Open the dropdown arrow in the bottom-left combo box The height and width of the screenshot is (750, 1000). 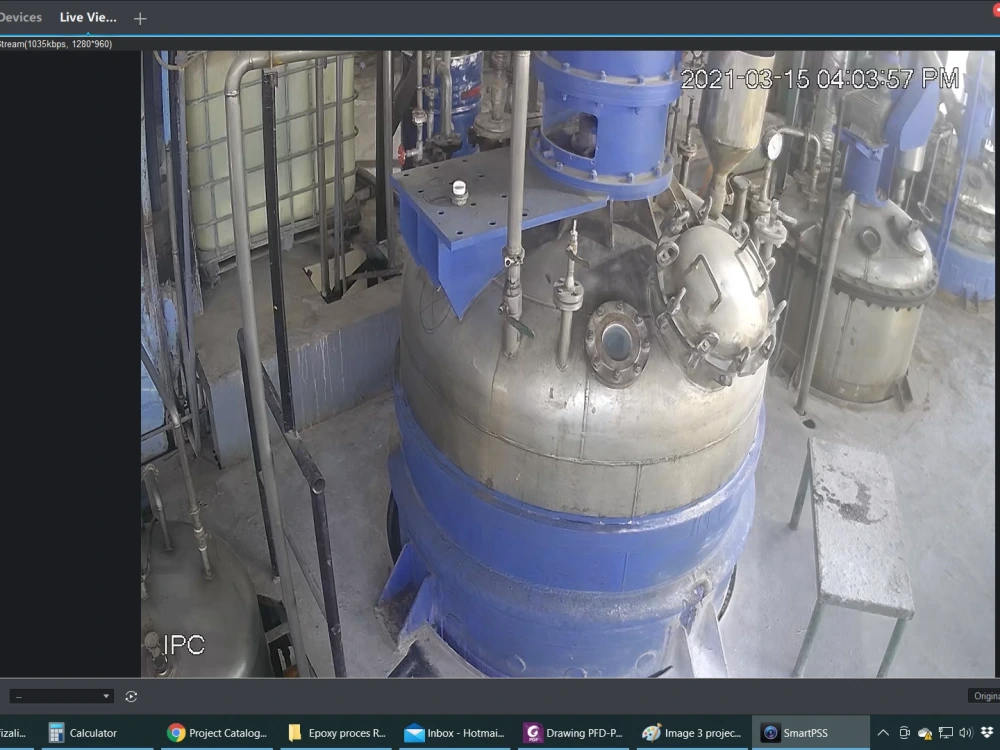click(104, 696)
